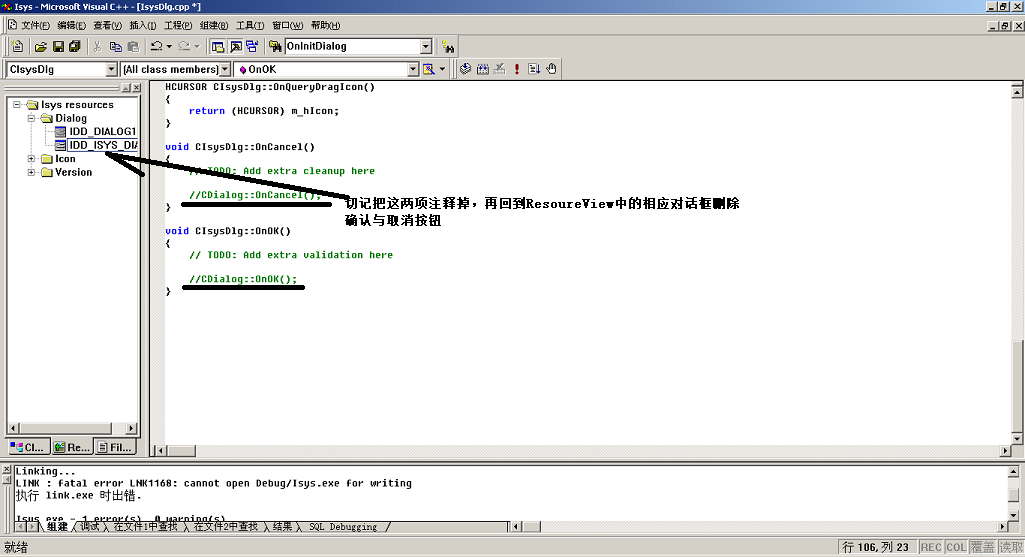Click the Compile icon in build toolbar
The height and width of the screenshot is (557, 1025).
click(x=465, y=69)
